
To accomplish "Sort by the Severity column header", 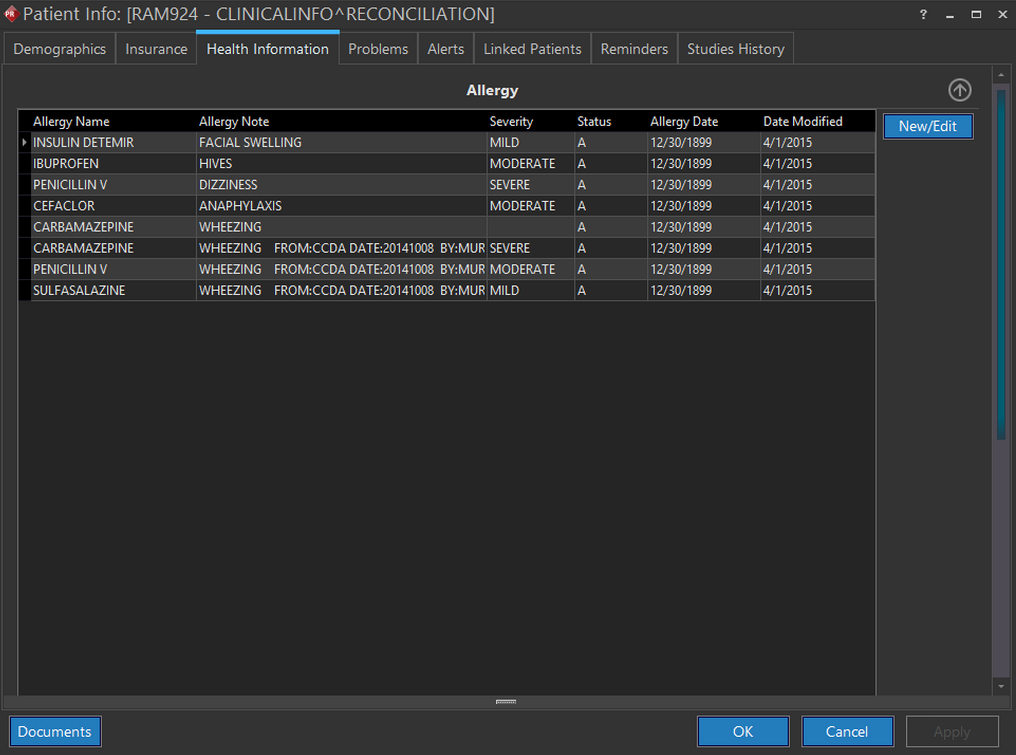I will [511, 121].
